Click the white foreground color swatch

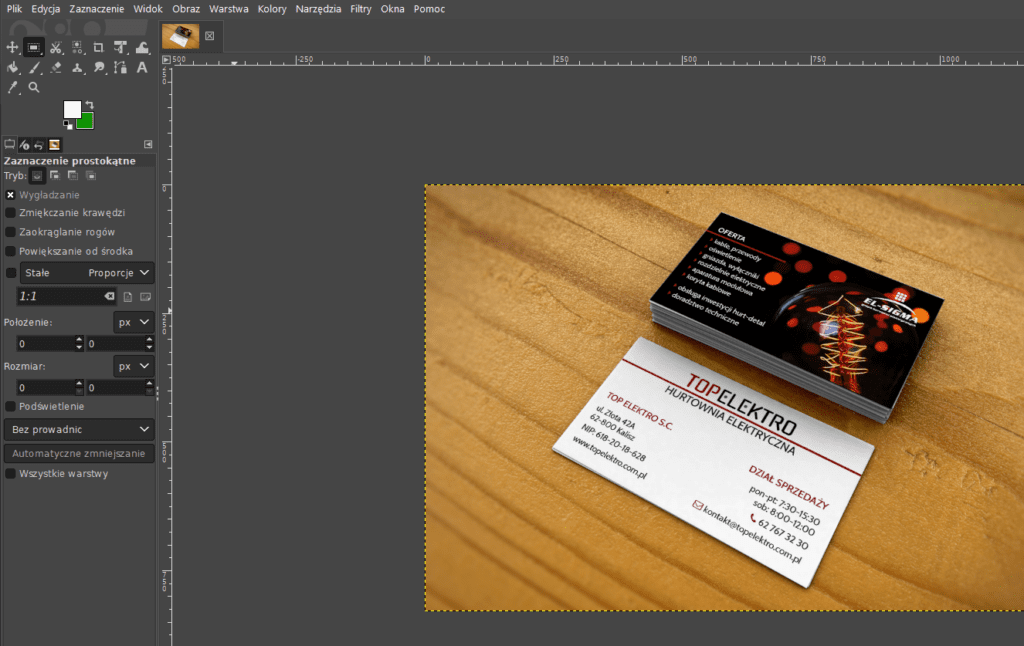[x=71, y=108]
